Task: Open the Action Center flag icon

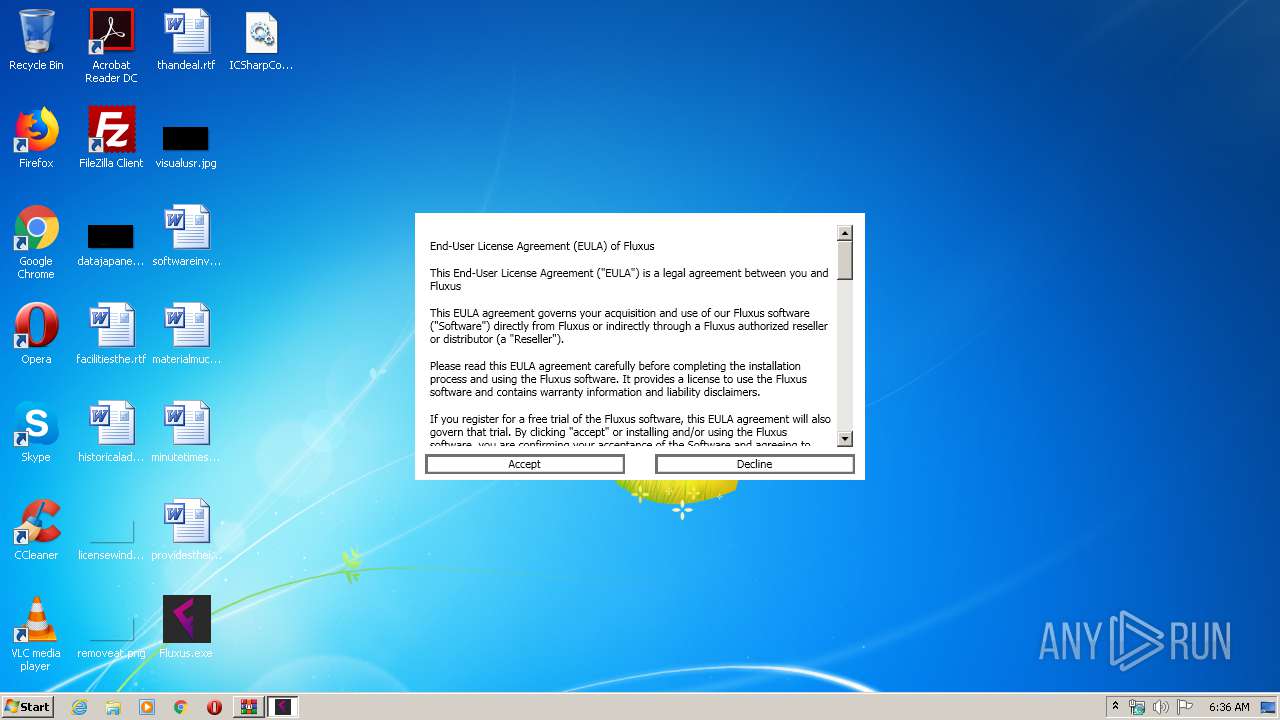Action: 1184,707
